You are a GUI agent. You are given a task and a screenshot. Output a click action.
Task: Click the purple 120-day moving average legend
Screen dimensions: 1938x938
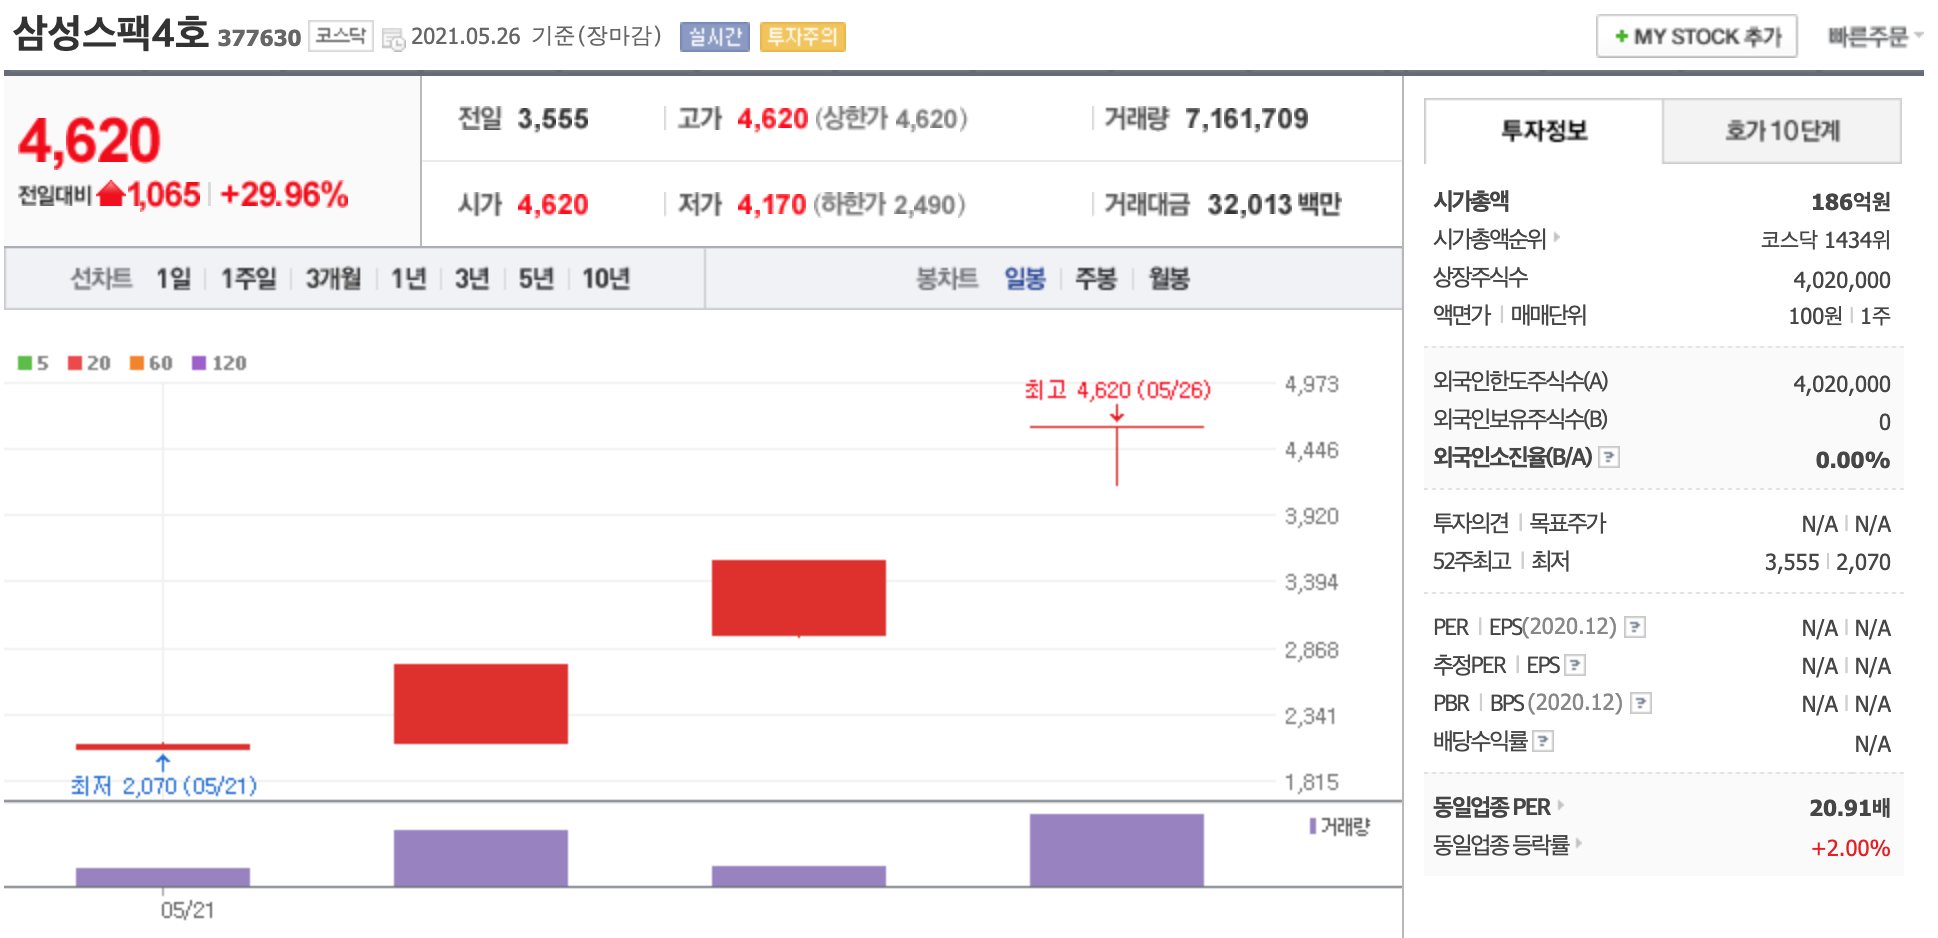point(219,363)
